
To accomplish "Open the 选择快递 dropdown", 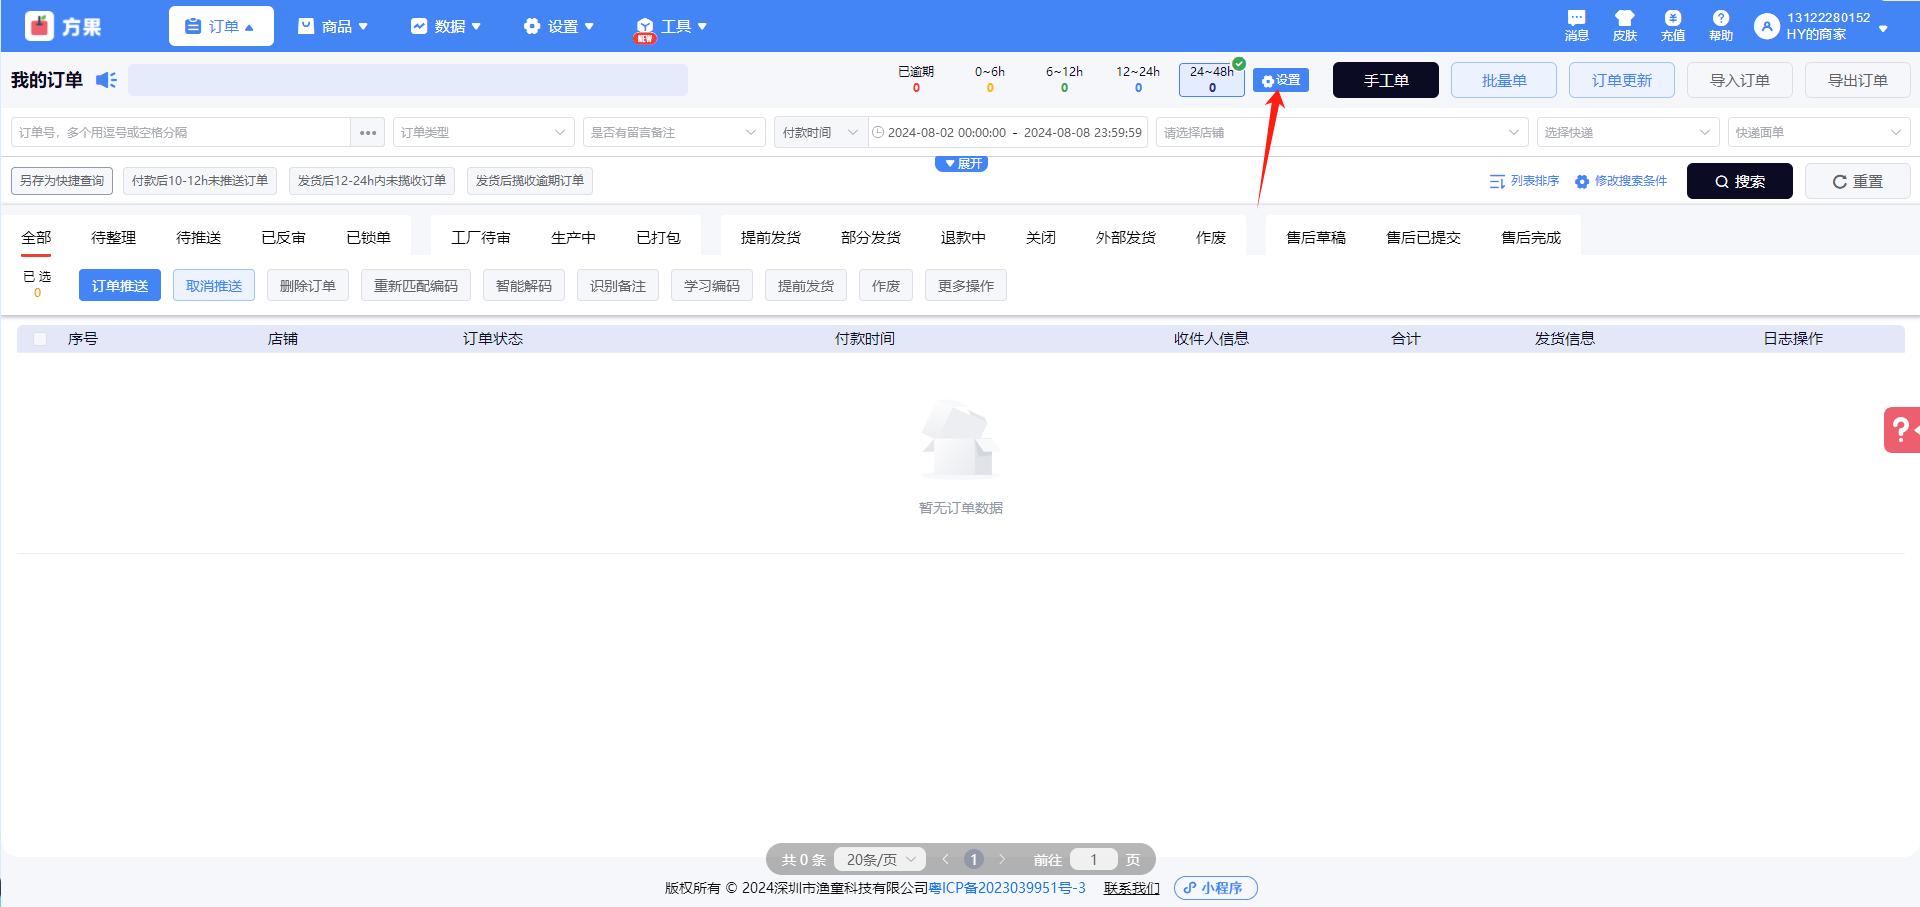I will tap(1627, 133).
